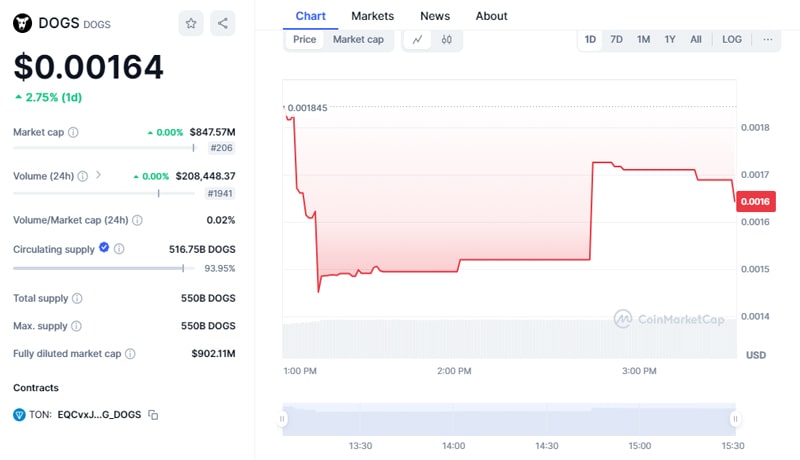Copy the TON contract address

click(x=153, y=415)
